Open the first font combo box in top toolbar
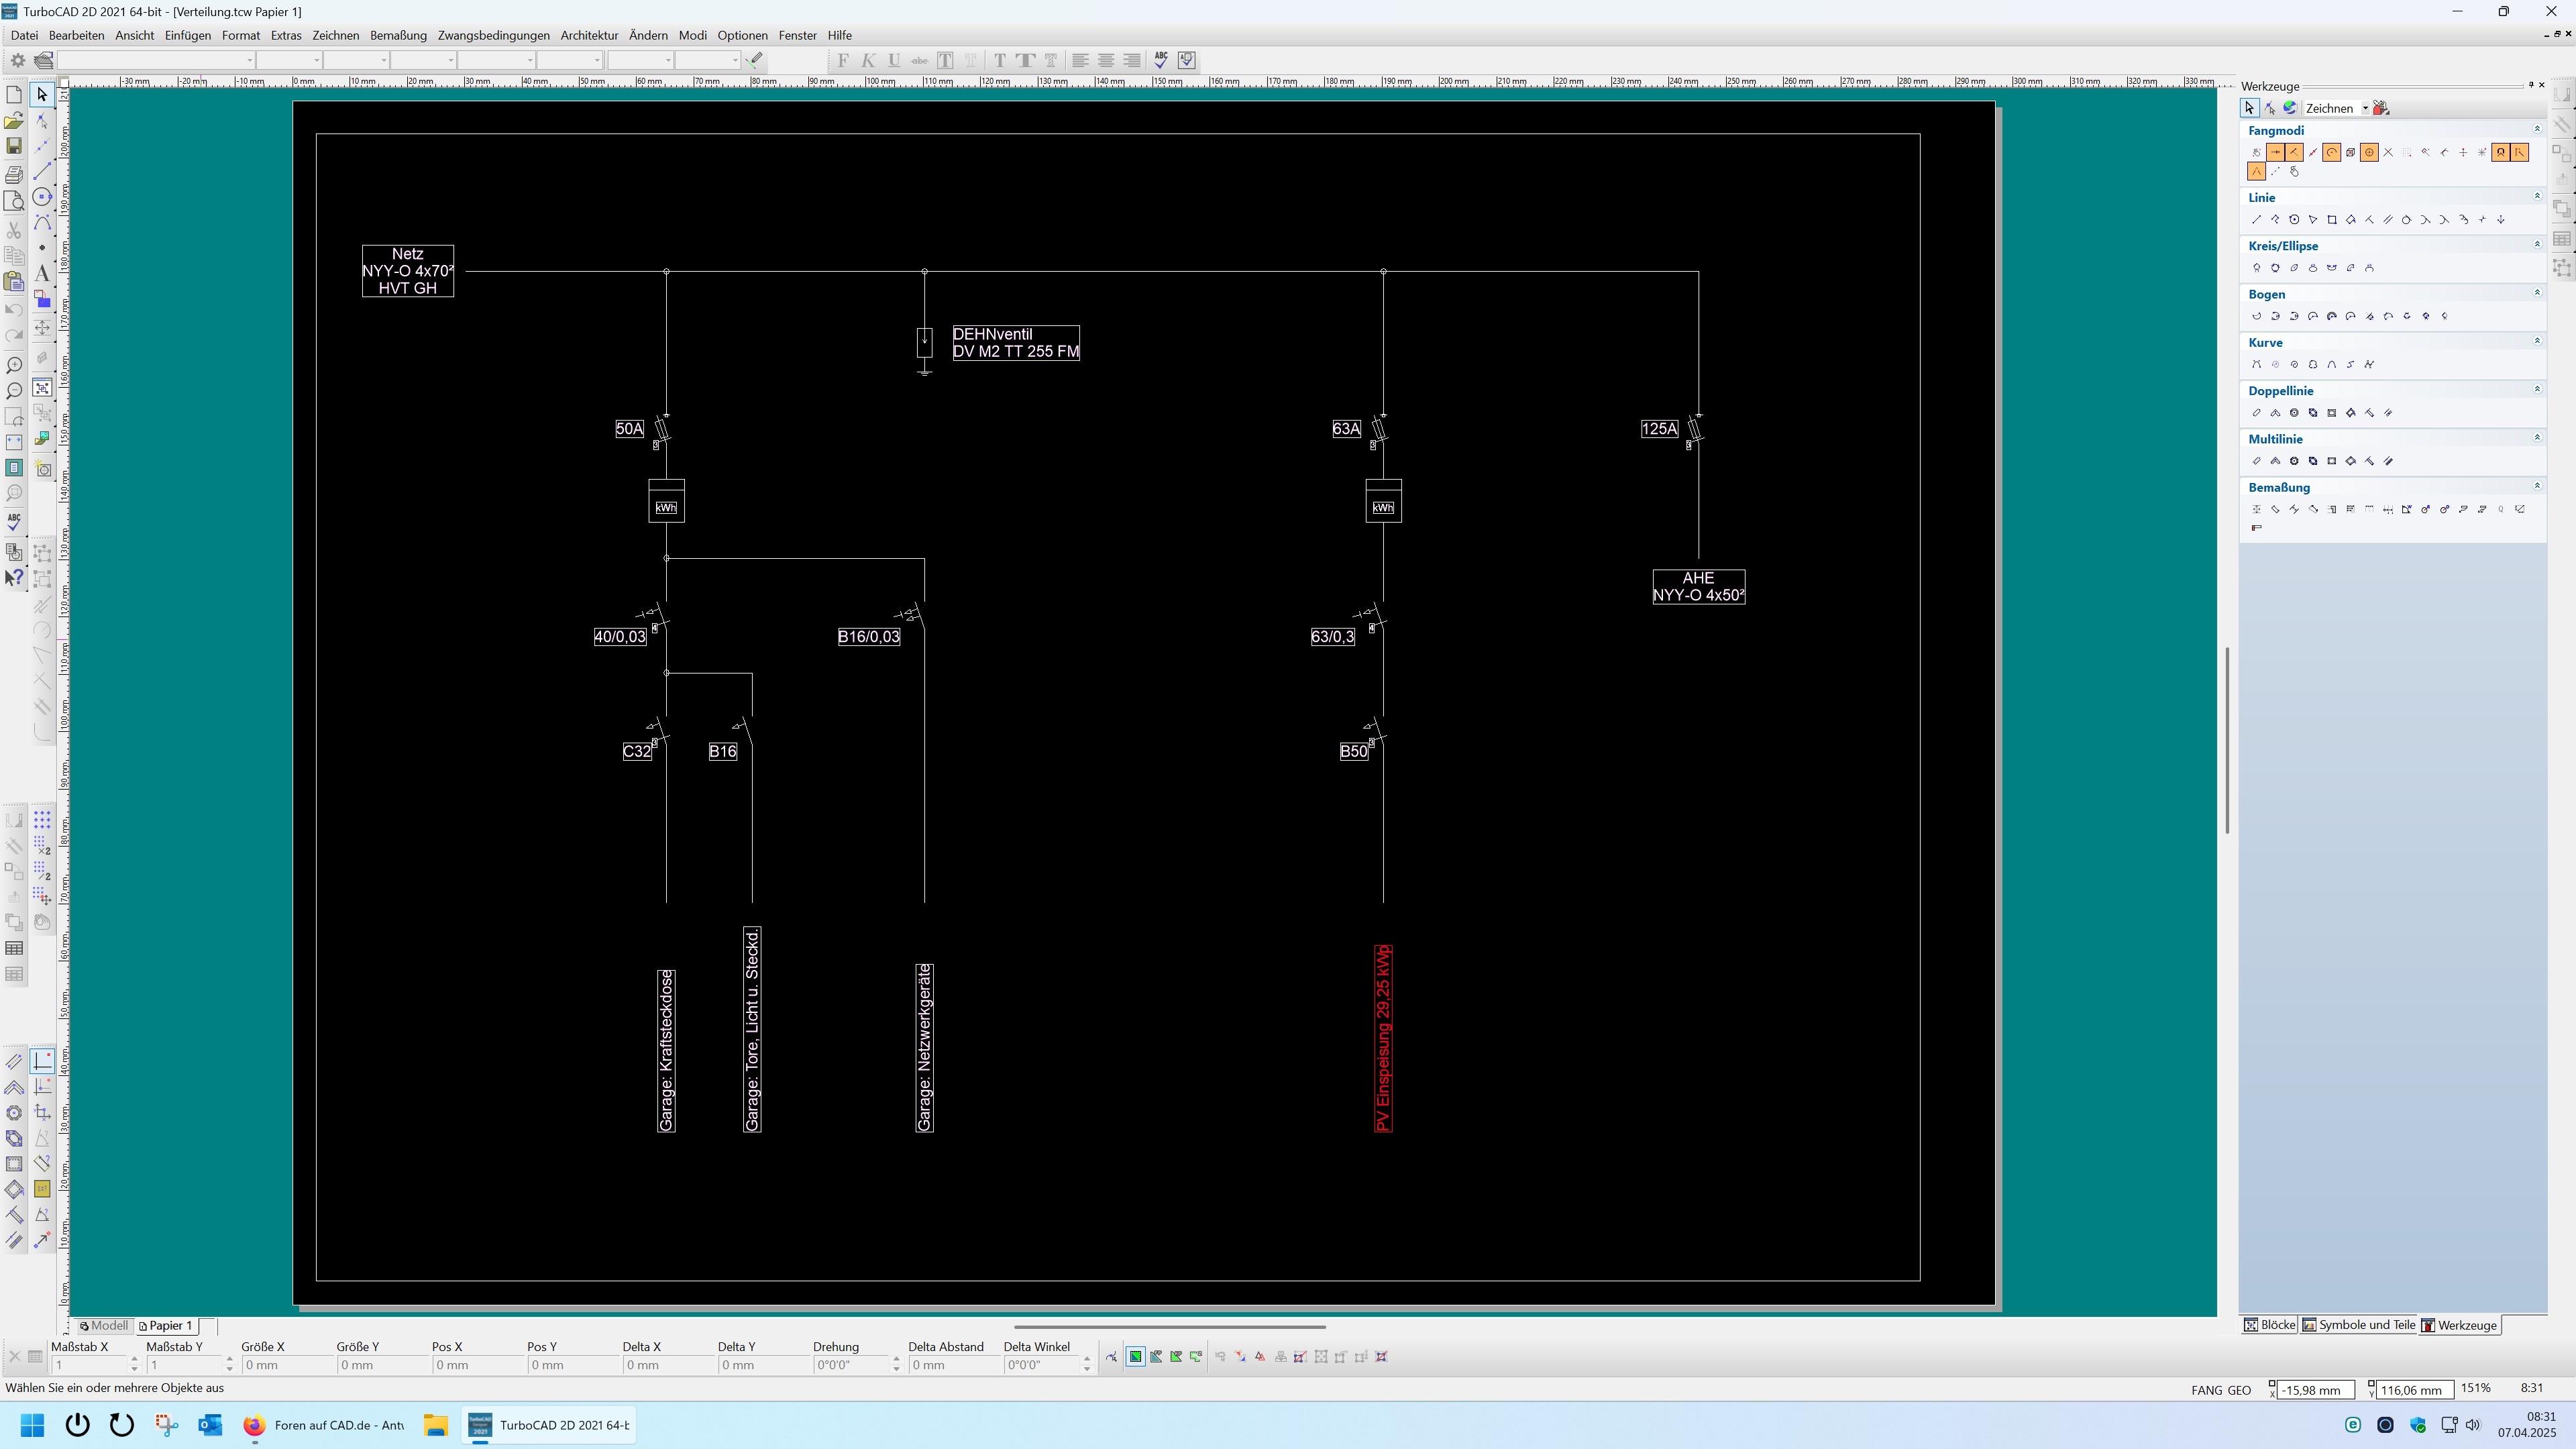This screenshot has height=1449, width=2576. click(156, 60)
